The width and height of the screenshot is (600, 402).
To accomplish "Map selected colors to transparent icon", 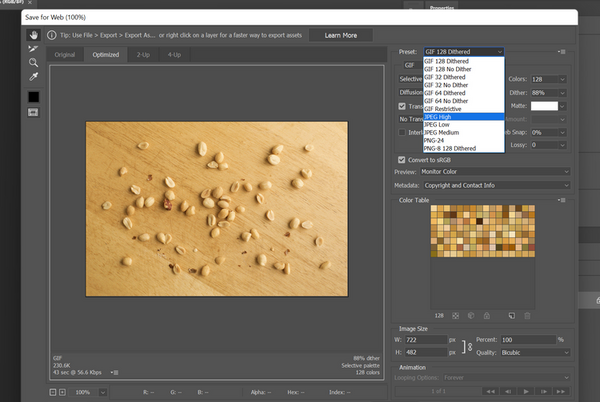I will pos(455,316).
